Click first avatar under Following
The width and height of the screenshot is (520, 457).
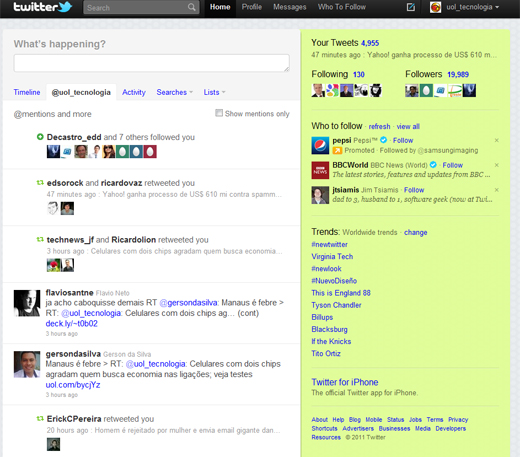click(x=318, y=90)
